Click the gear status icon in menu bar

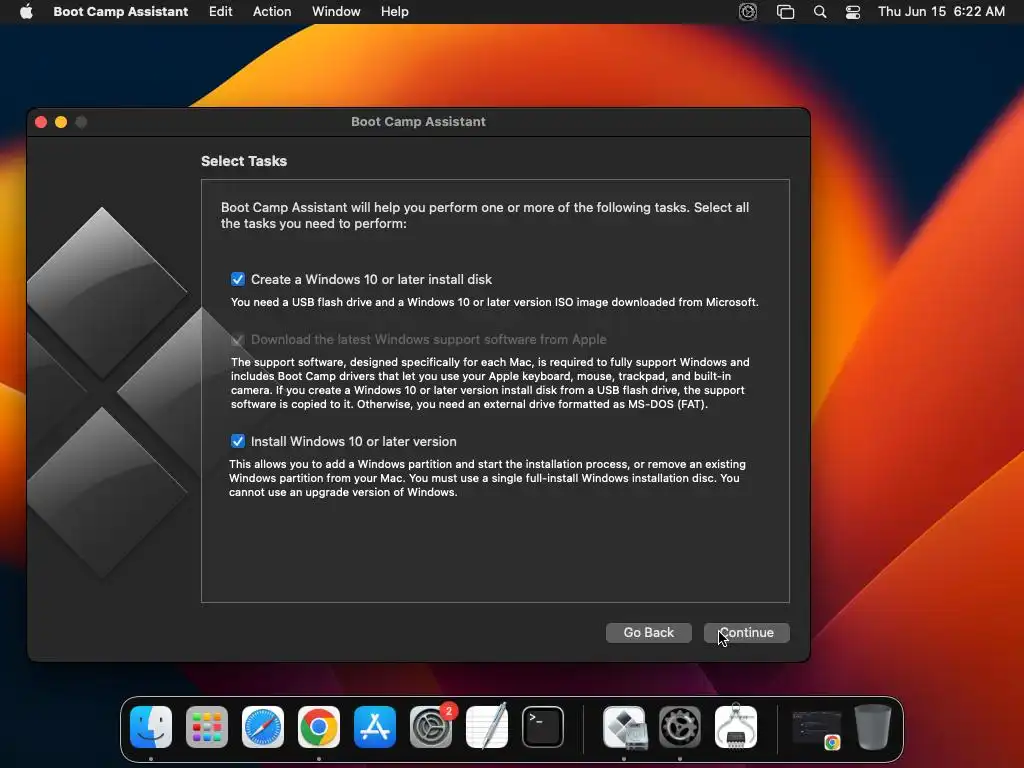(748, 11)
